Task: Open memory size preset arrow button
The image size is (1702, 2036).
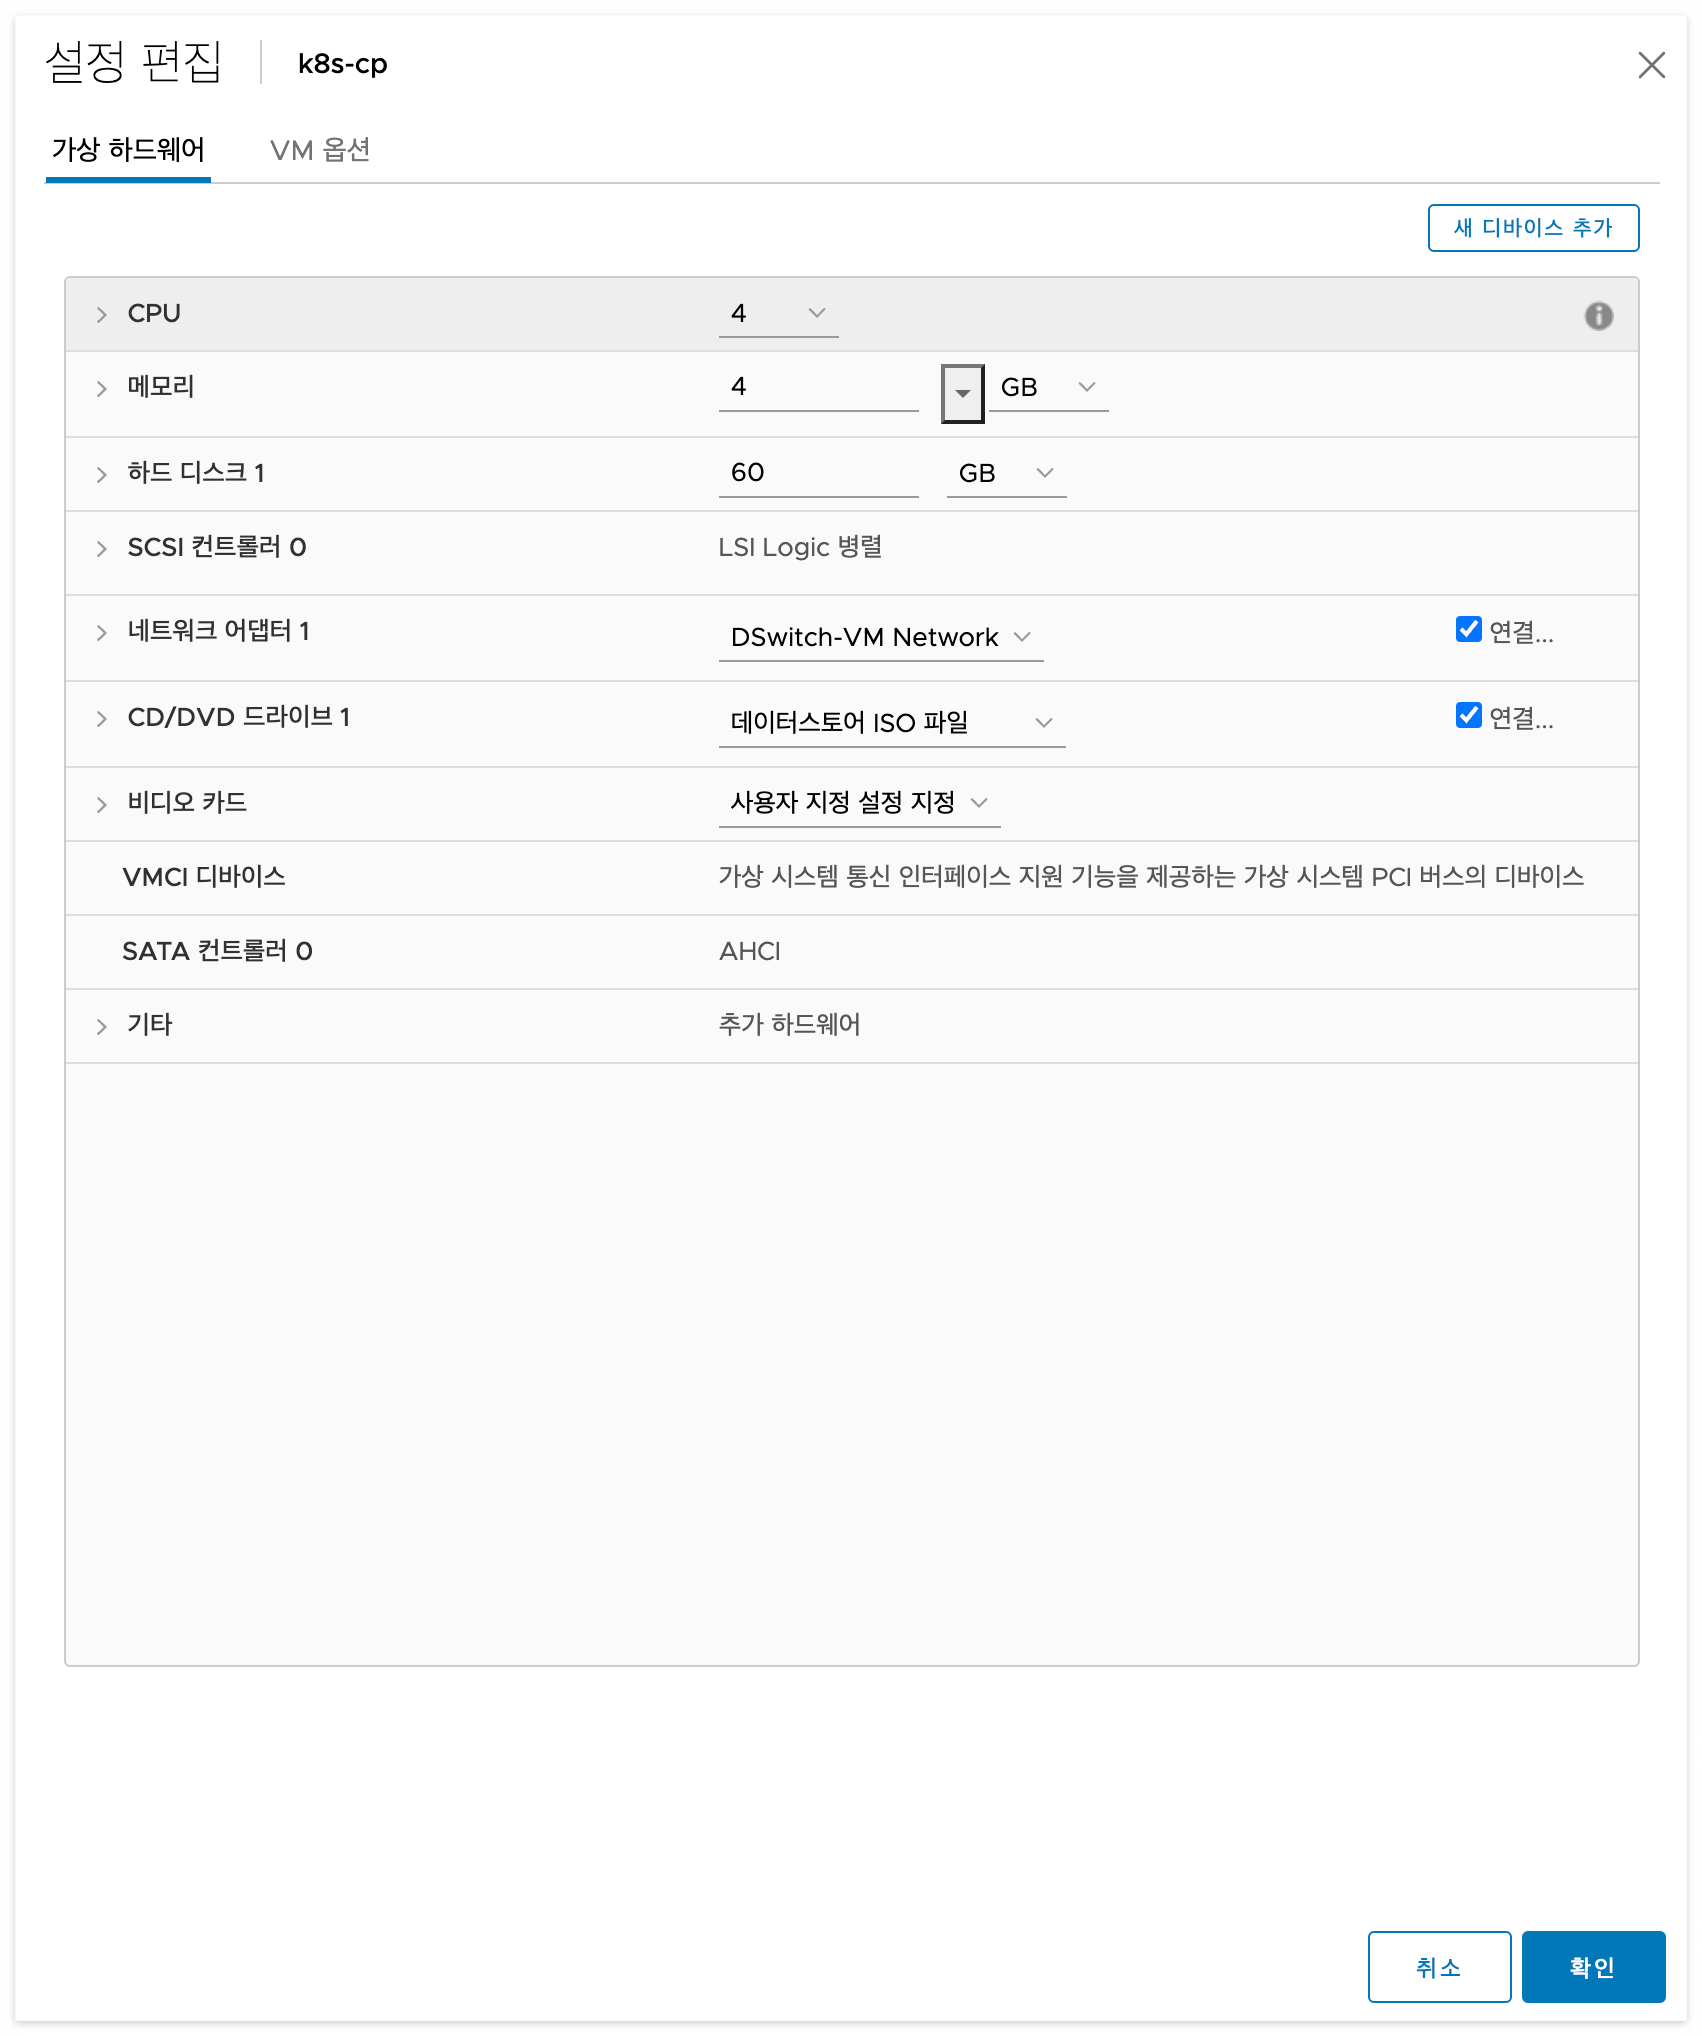Action: coord(962,393)
